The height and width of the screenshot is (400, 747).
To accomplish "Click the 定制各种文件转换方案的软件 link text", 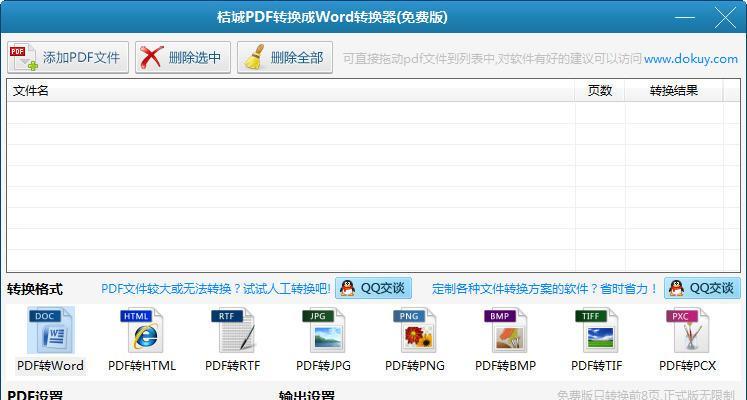I will point(545,289).
